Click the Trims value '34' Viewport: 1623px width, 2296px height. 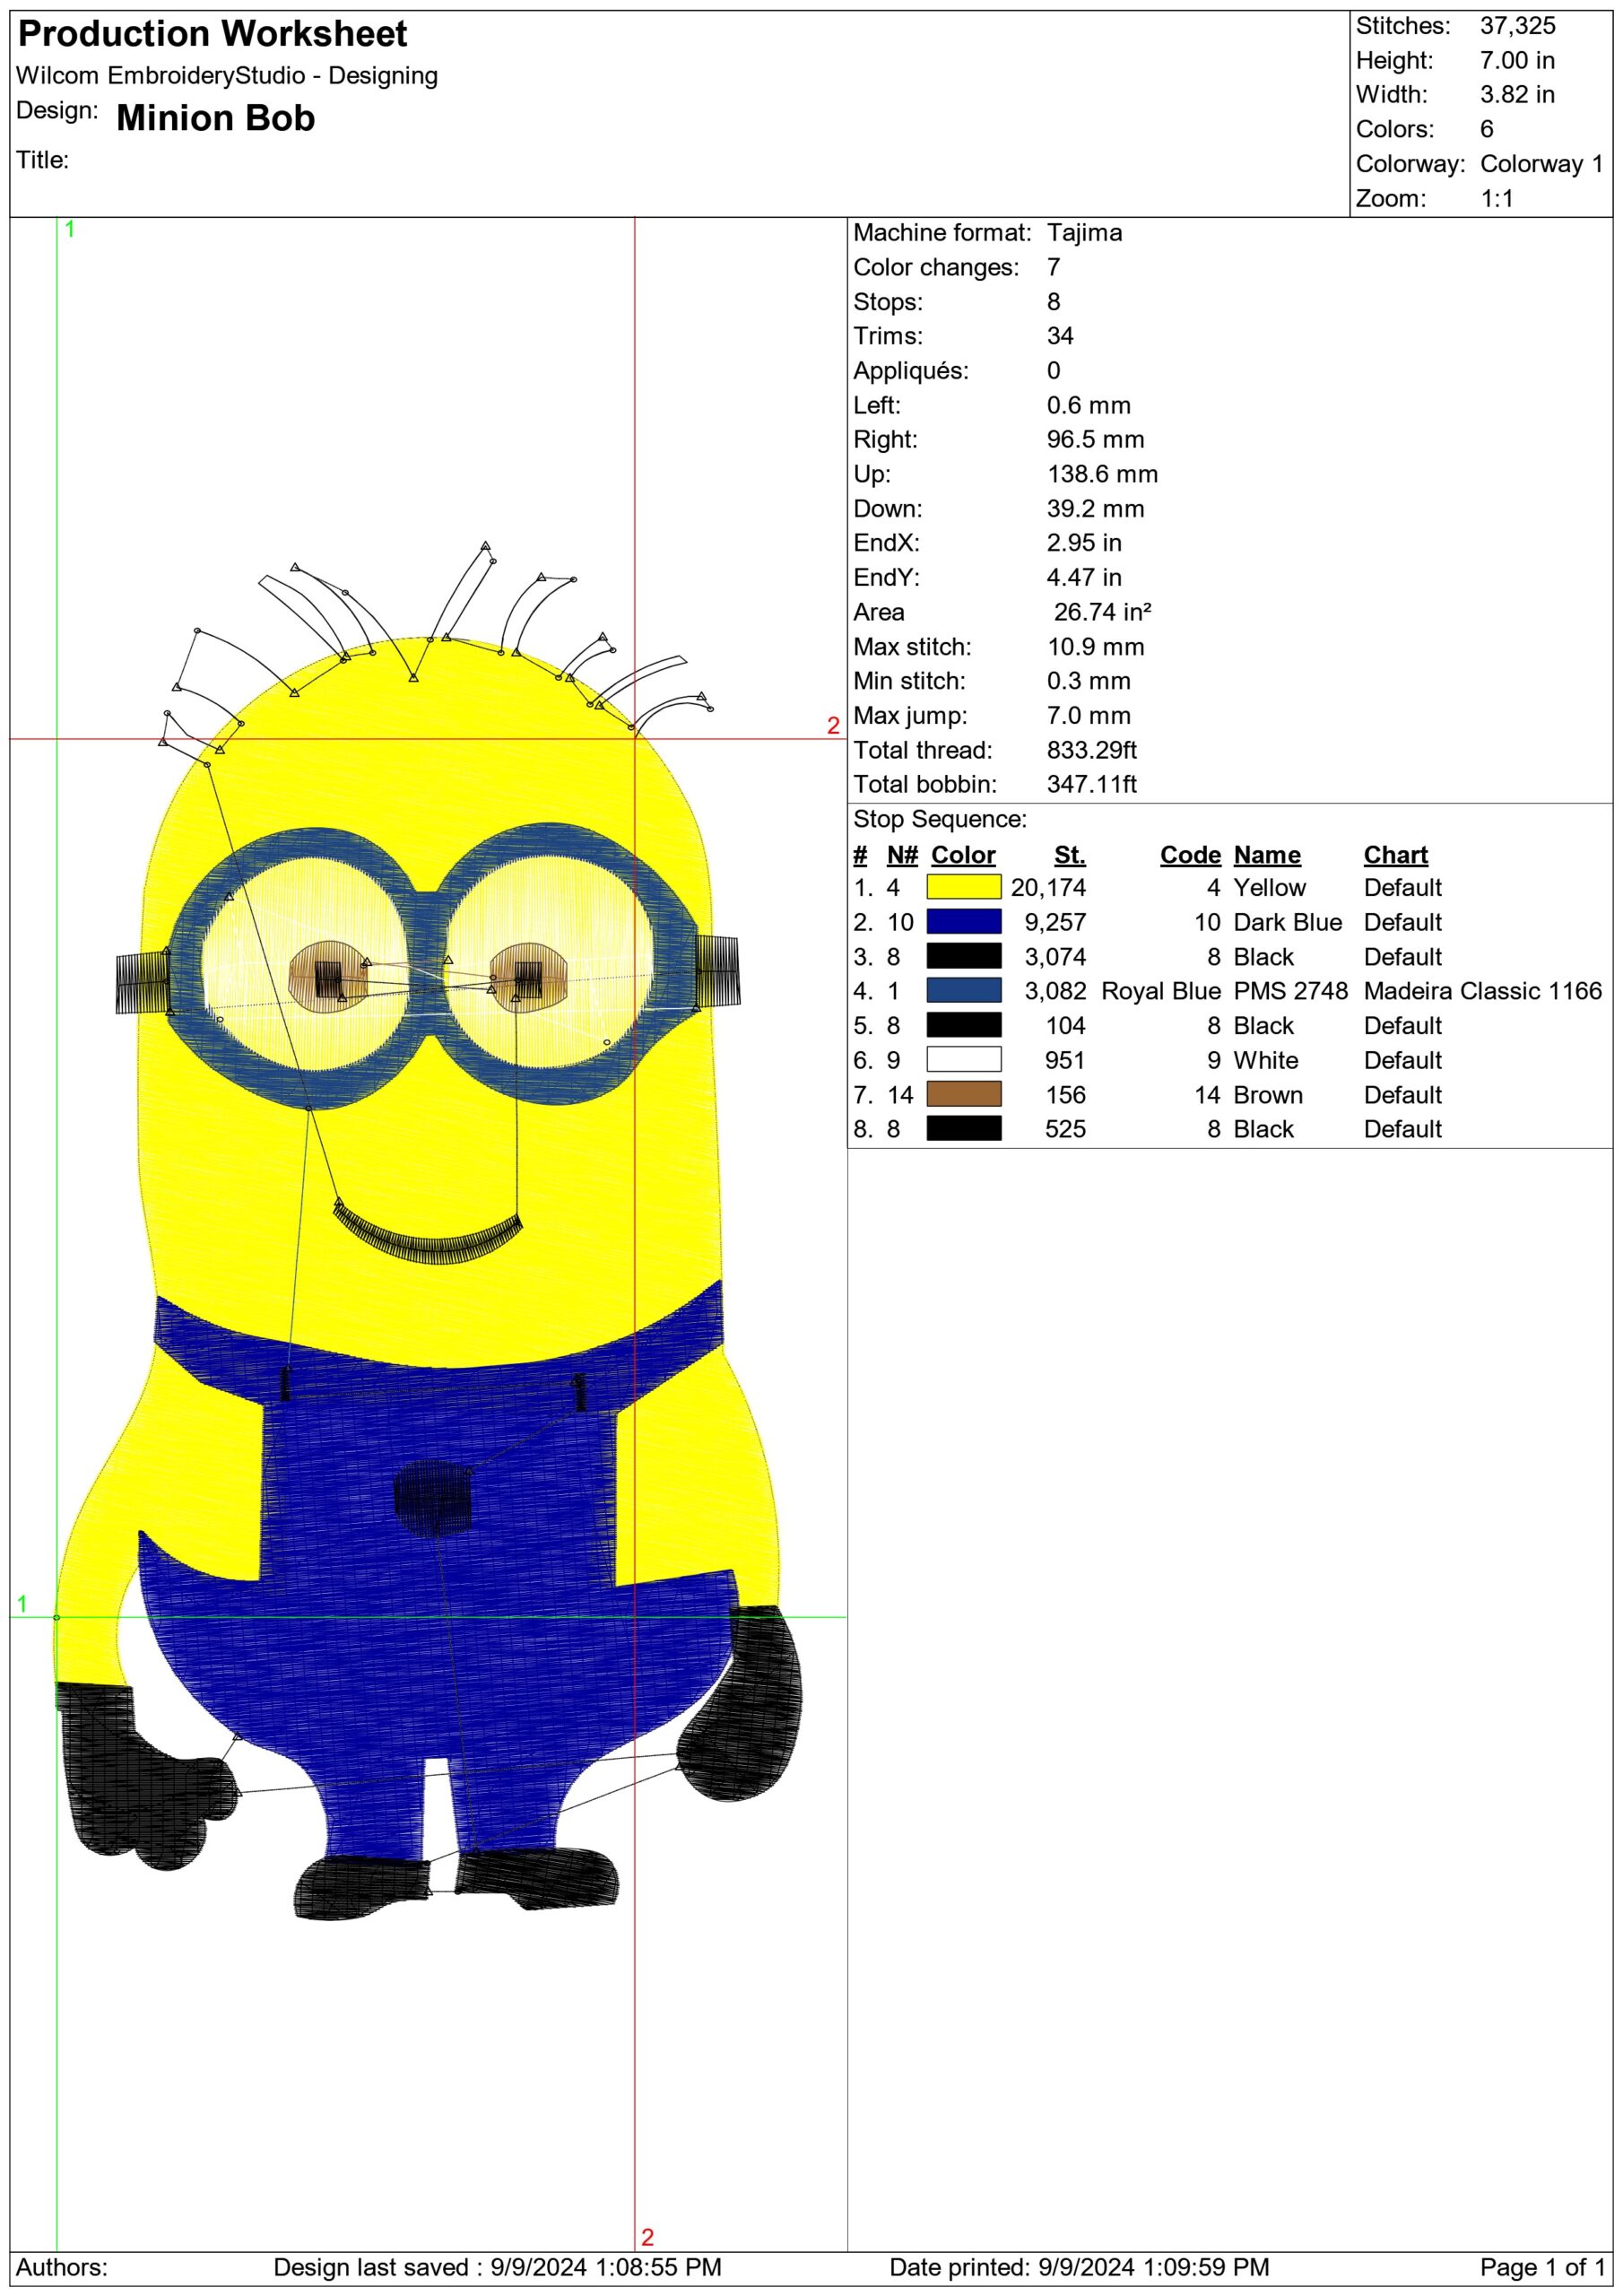(x=1060, y=336)
